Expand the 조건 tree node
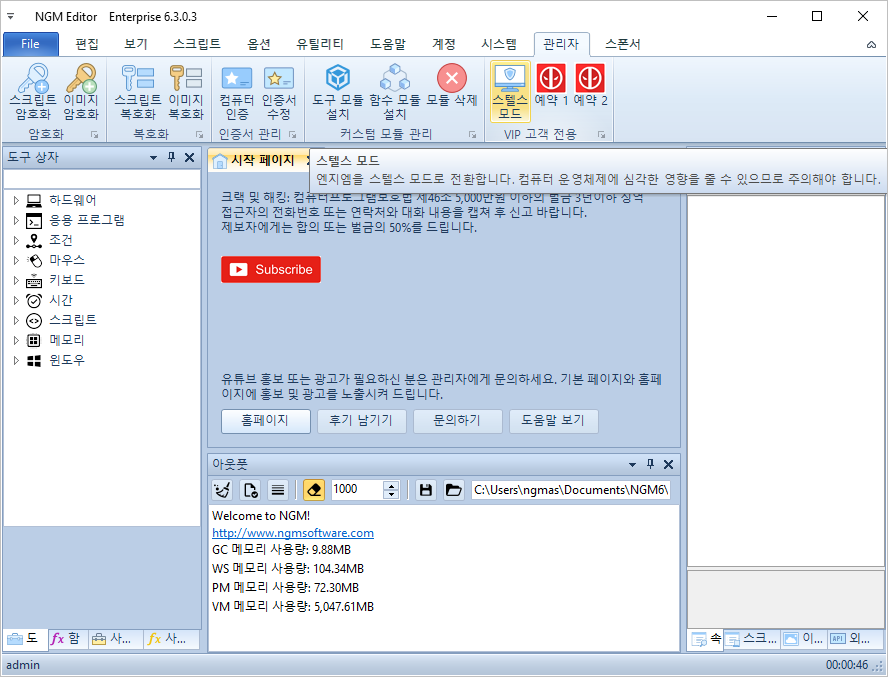The height and width of the screenshot is (677, 888). (16, 240)
